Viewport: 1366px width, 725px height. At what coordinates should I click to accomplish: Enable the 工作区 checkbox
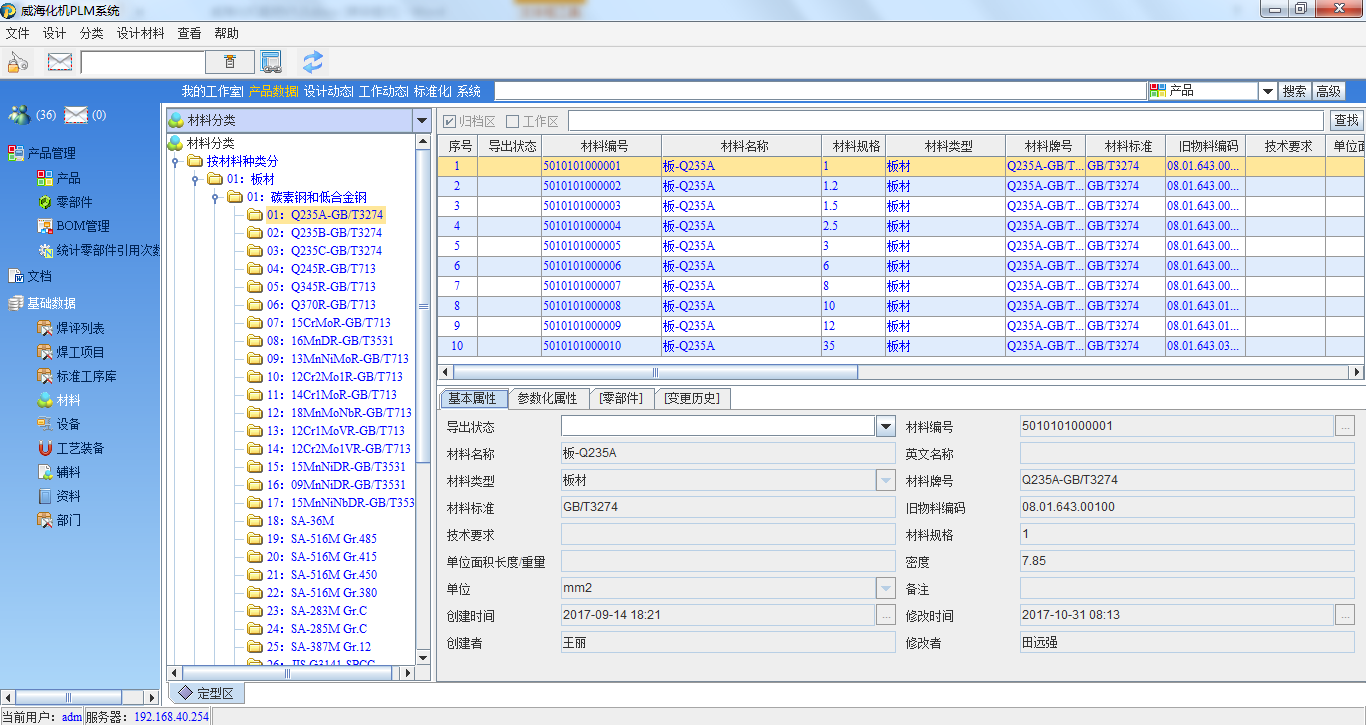513,121
